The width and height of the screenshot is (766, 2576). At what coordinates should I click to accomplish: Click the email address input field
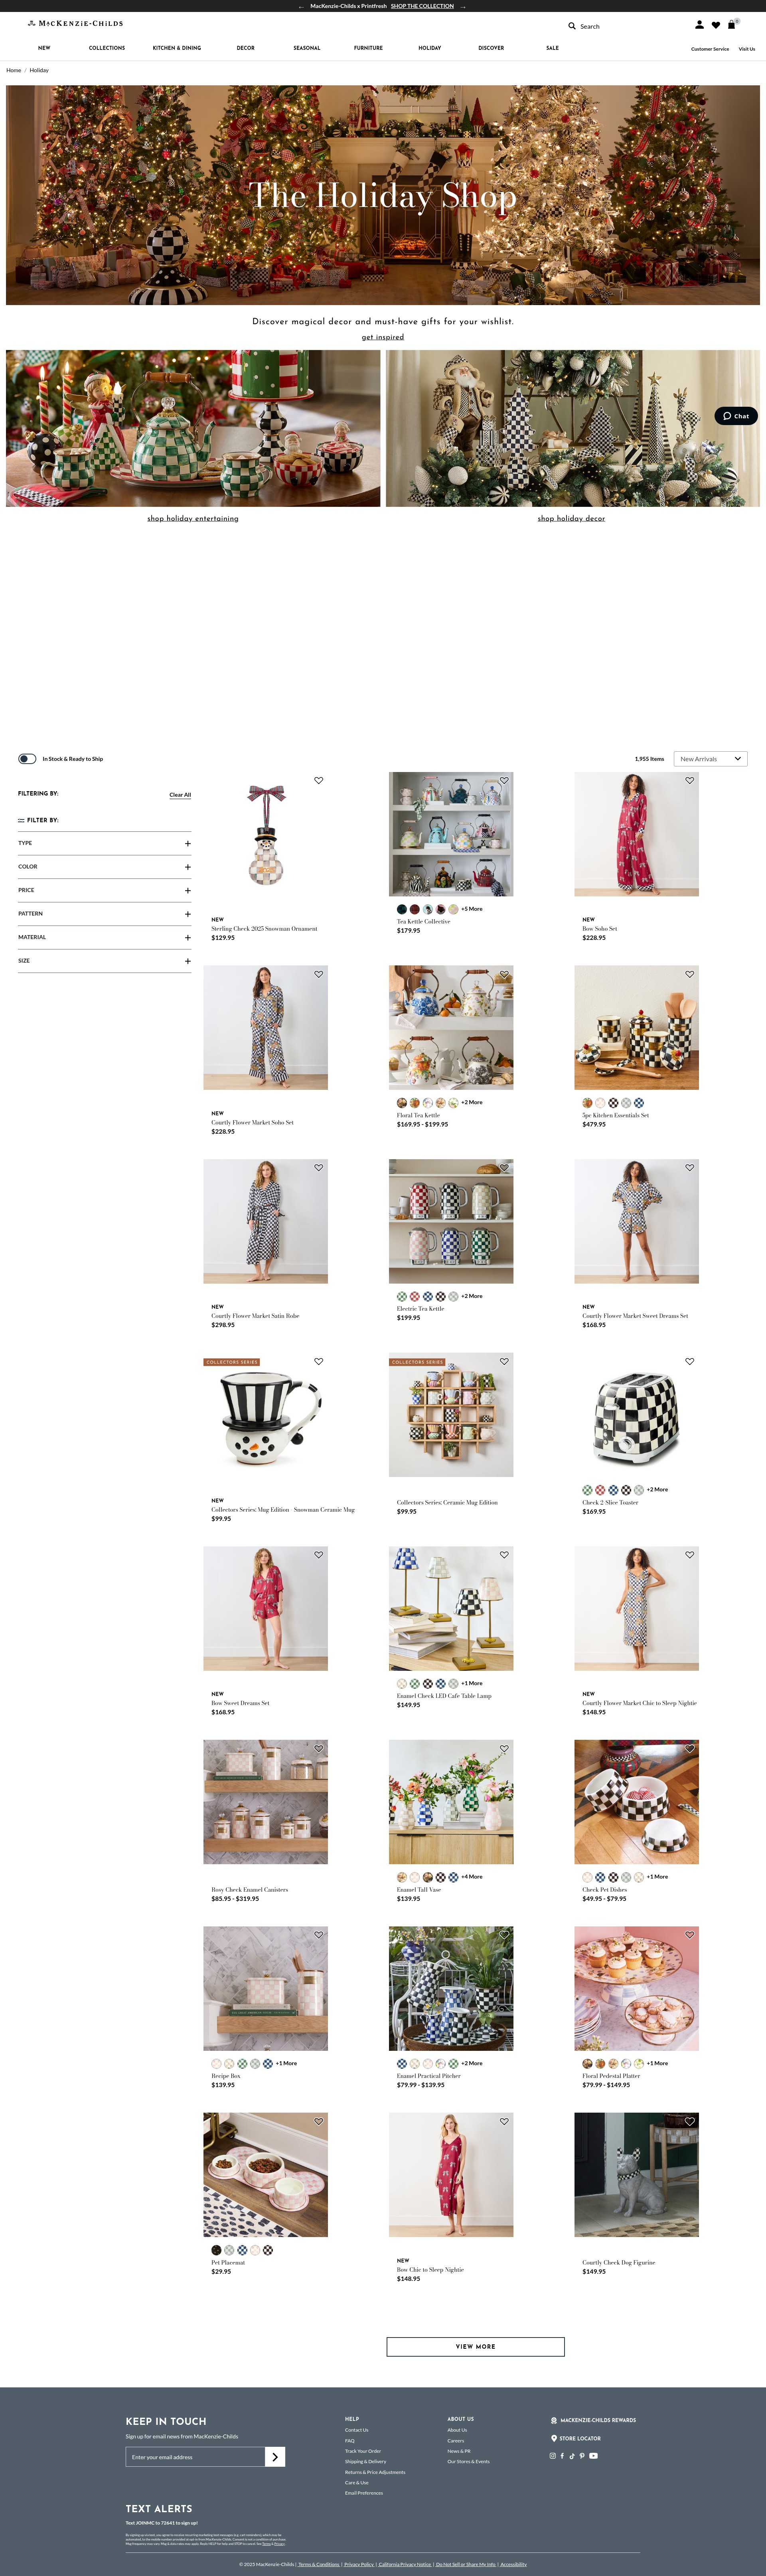coord(195,2457)
